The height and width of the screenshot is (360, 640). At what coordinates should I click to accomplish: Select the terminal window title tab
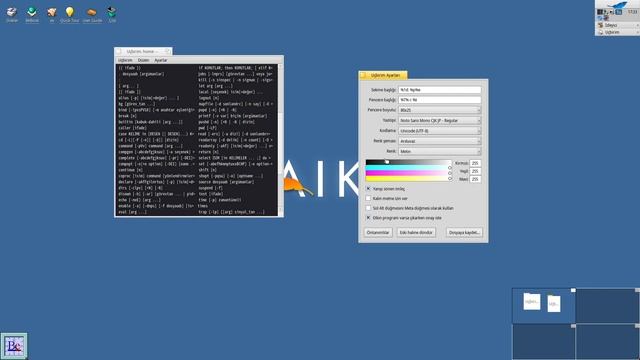pos(143,51)
